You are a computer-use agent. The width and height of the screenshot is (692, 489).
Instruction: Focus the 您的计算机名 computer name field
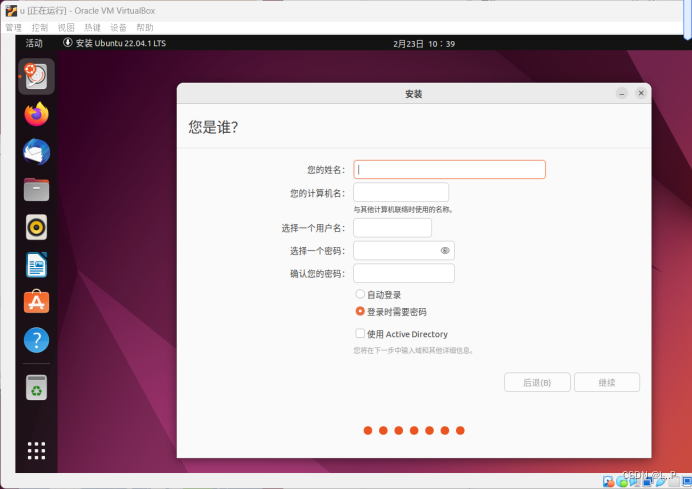click(x=401, y=192)
